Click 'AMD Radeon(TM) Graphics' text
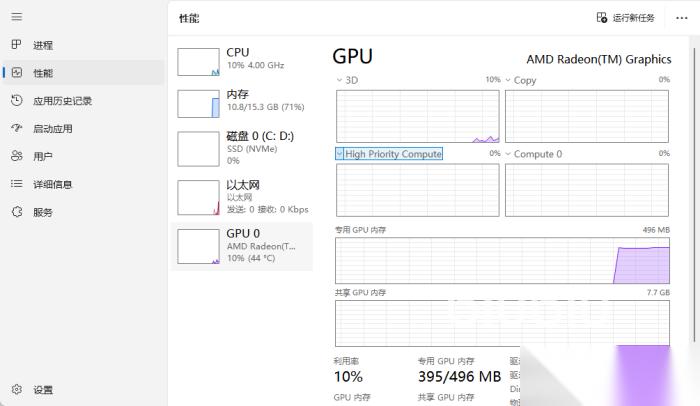The height and width of the screenshot is (406, 700). pos(599,59)
